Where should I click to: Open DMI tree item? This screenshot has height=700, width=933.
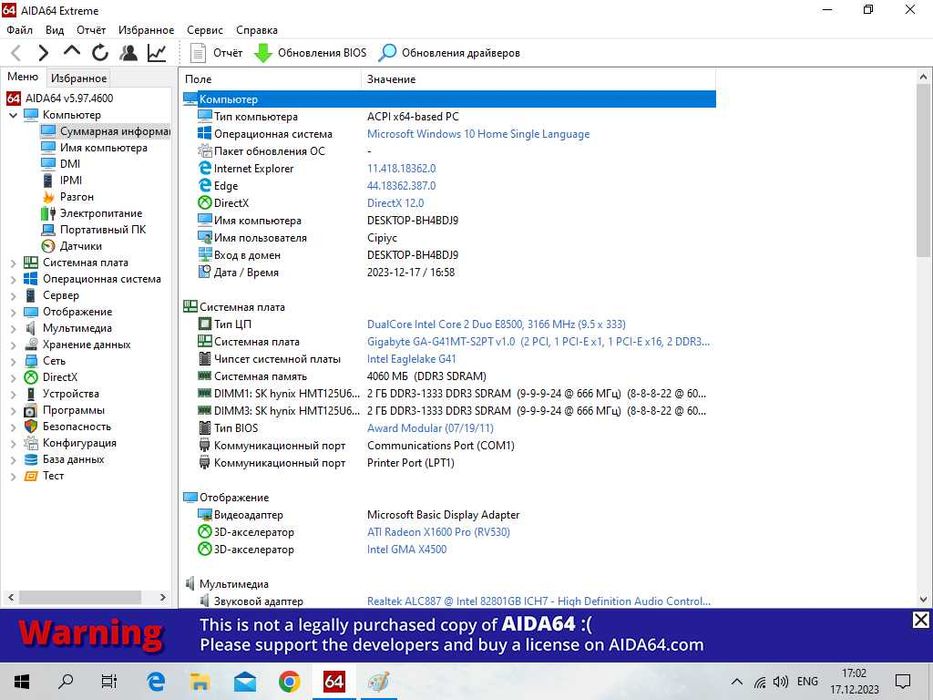pos(61,164)
